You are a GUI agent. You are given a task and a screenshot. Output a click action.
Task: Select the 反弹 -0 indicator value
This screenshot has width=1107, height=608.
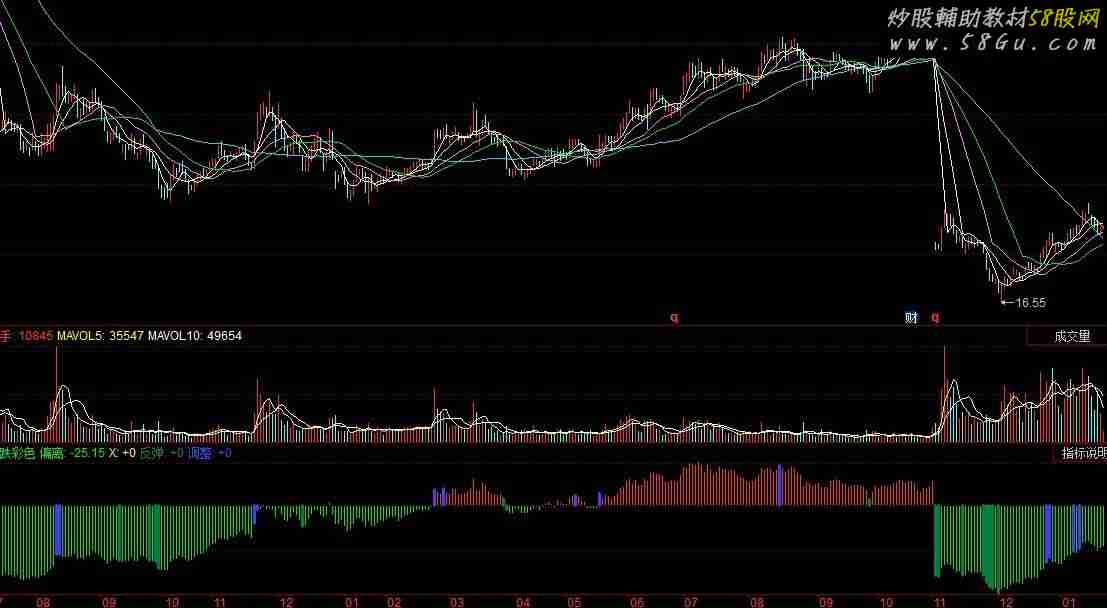[x=162, y=453]
